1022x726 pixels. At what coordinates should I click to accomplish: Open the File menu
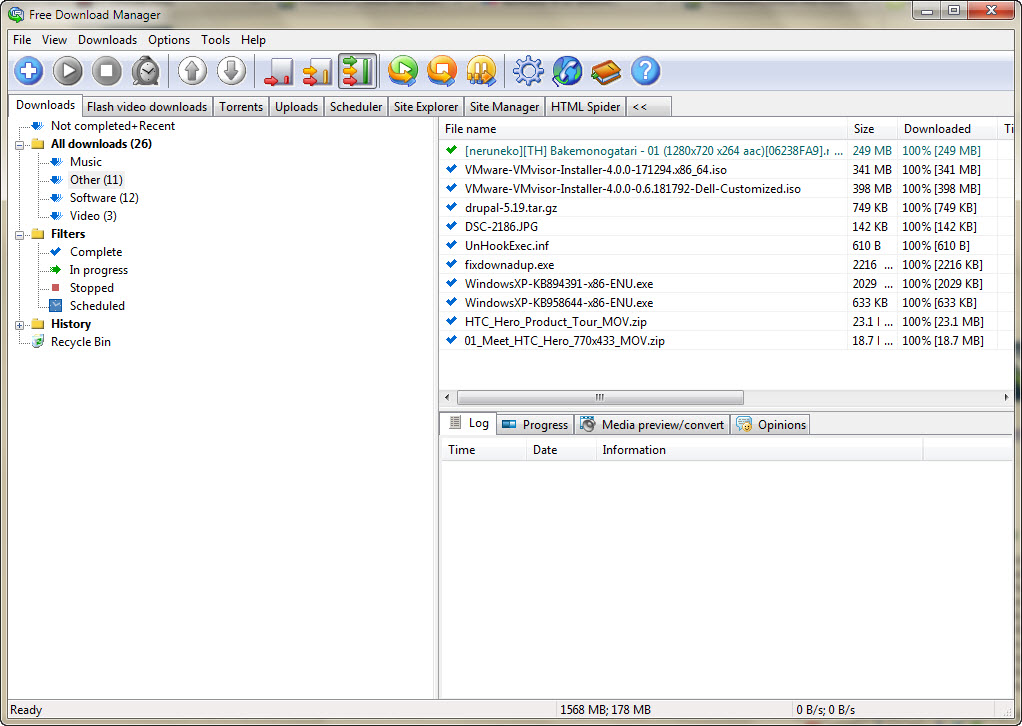tap(22, 40)
